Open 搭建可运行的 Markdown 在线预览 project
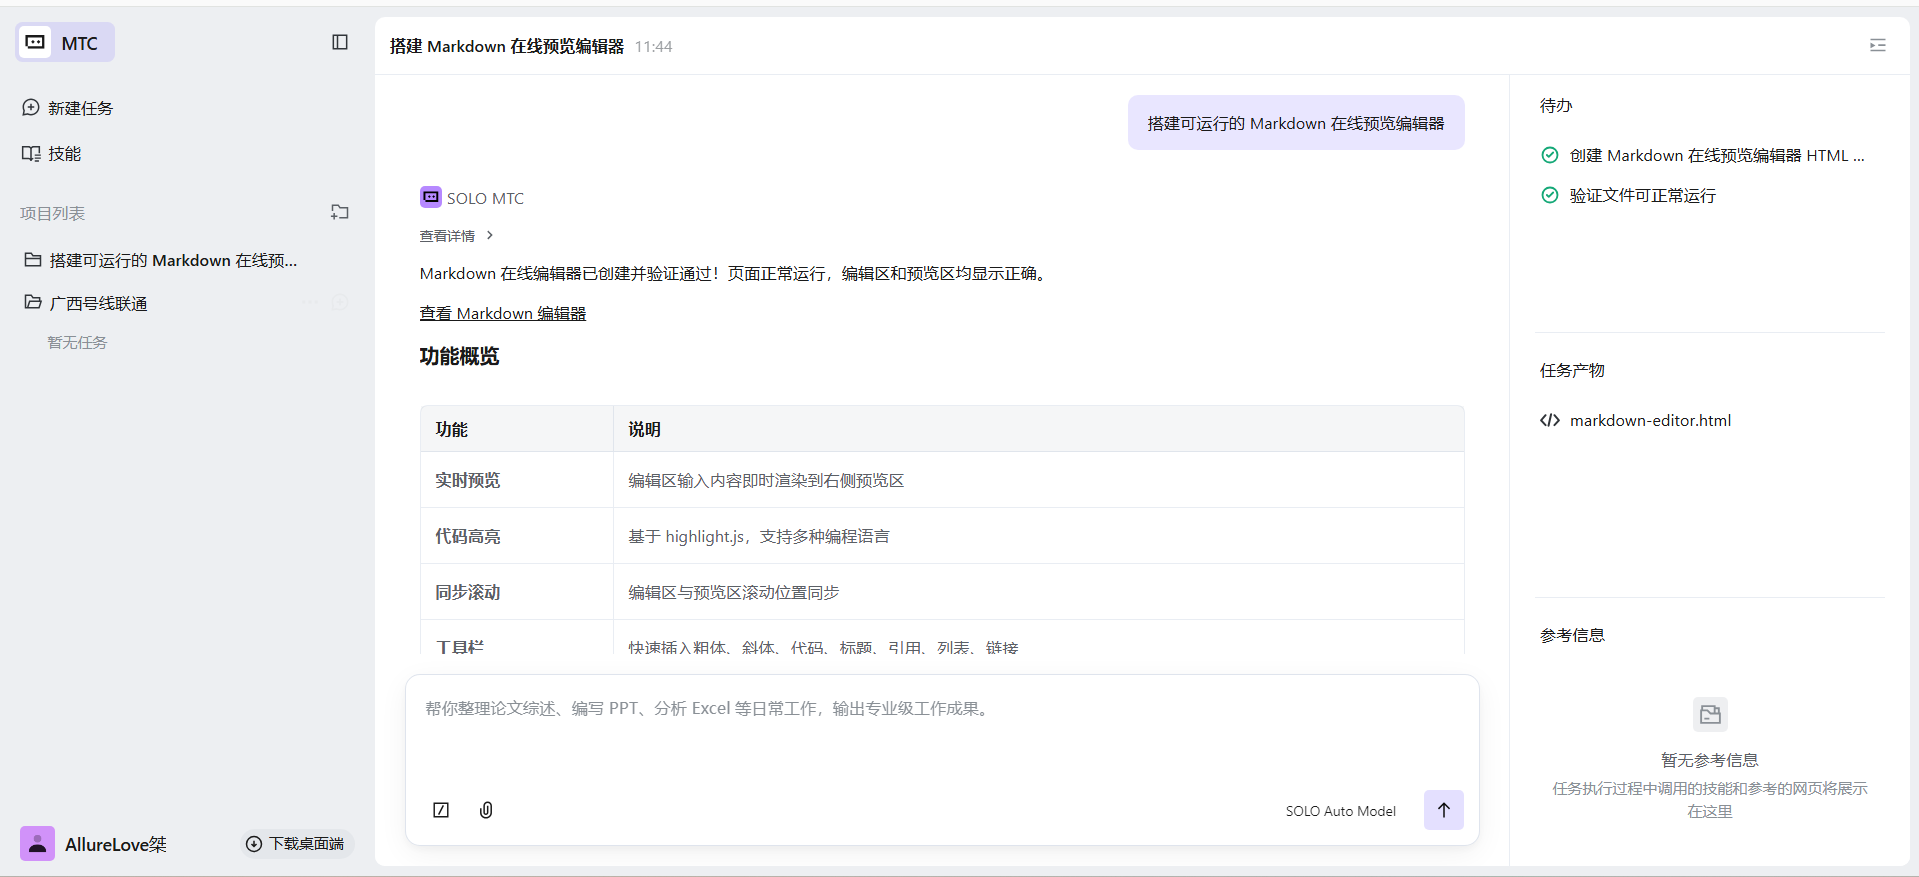This screenshot has width=1919, height=877. (x=172, y=260)
